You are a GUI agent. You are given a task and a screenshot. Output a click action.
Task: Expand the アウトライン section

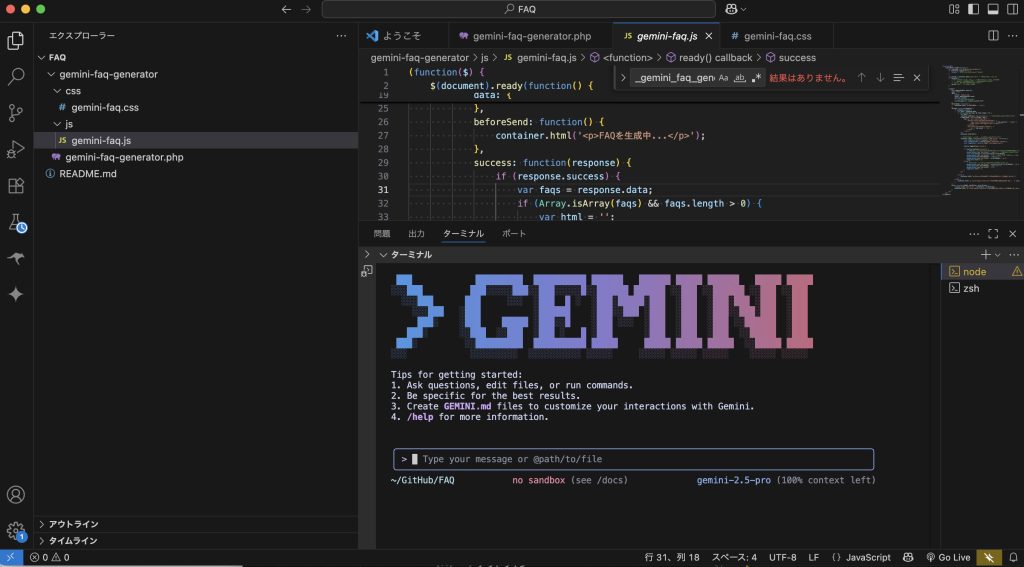click(73, 524)
